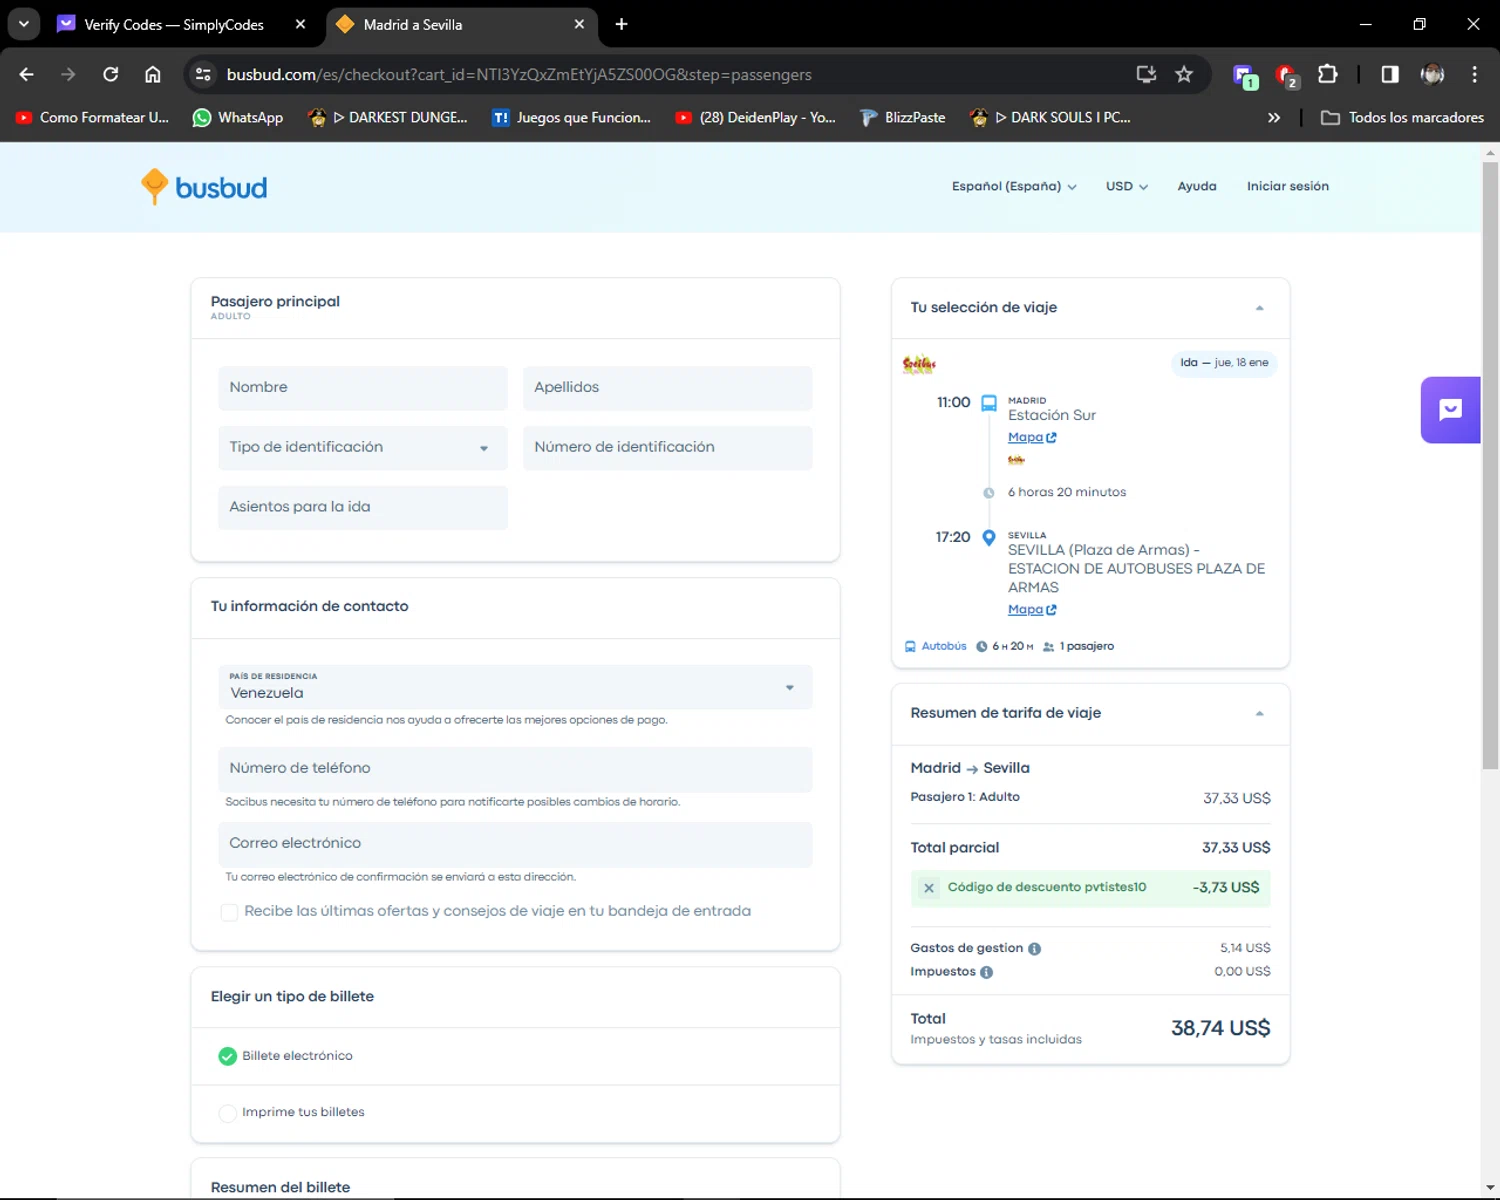Click info icon next to Impuestos

(986, 972)
